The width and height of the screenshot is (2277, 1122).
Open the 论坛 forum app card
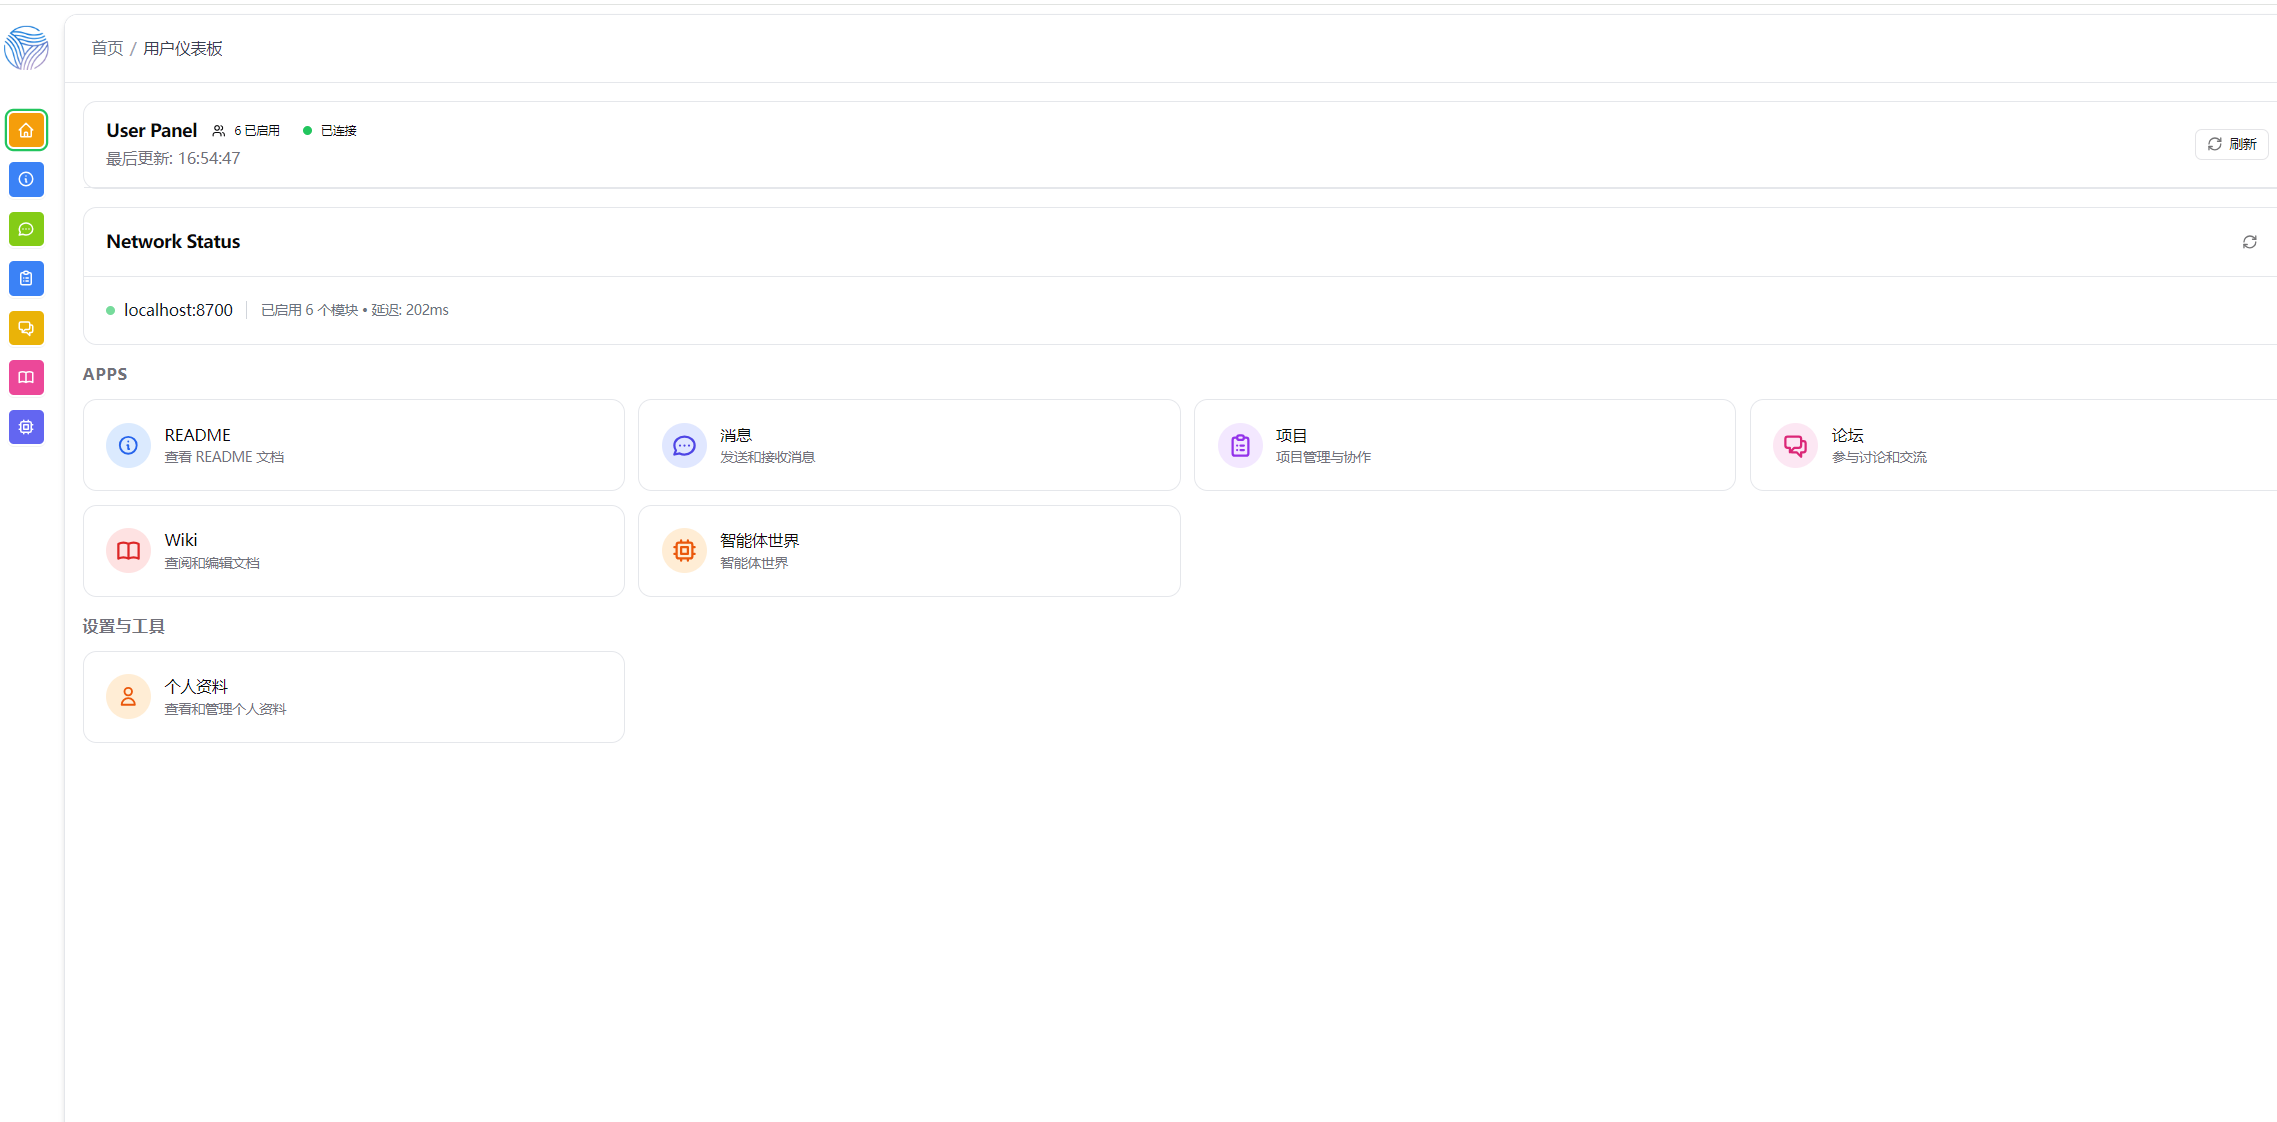point(2010,445)
